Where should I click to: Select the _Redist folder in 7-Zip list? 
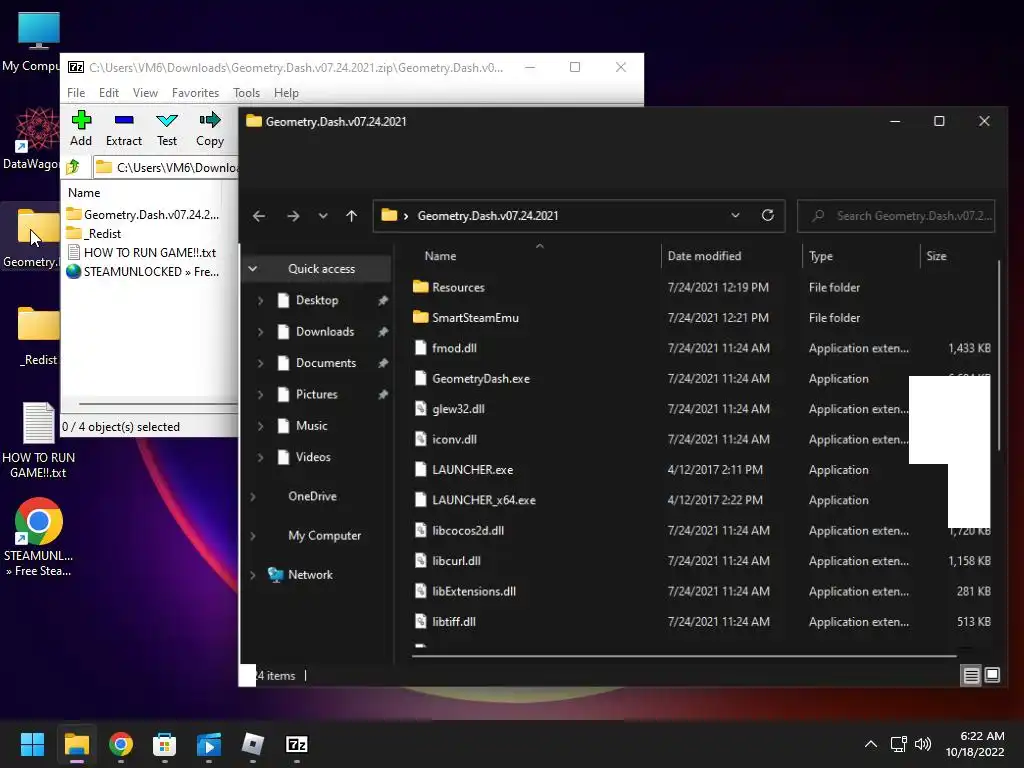[94, 234]
